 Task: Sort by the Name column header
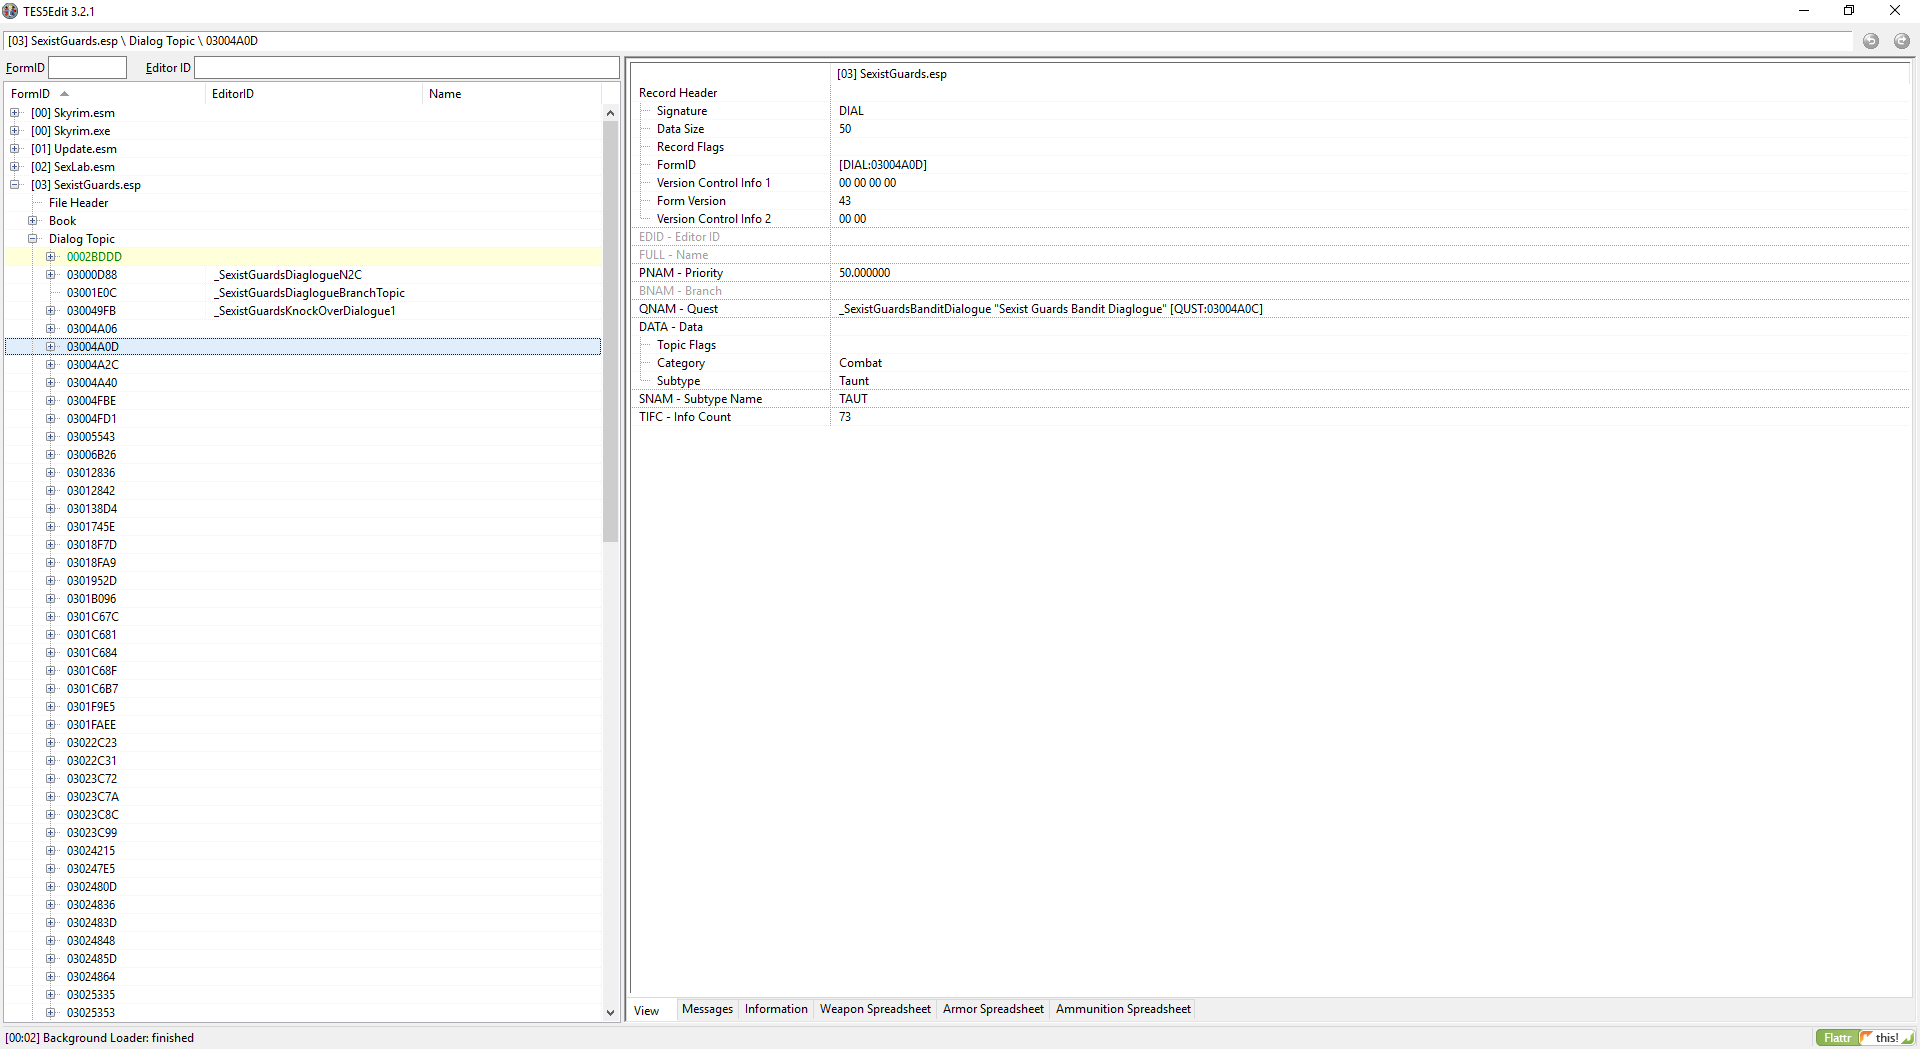click(x=511, y=94)
